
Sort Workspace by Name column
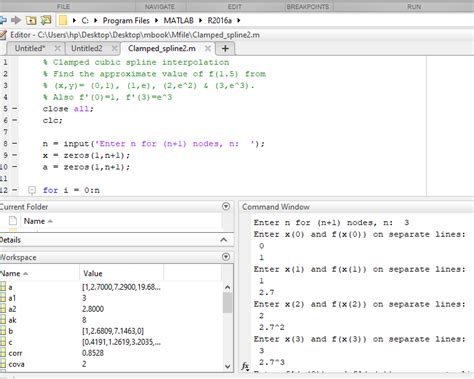[x=14, y=274]
